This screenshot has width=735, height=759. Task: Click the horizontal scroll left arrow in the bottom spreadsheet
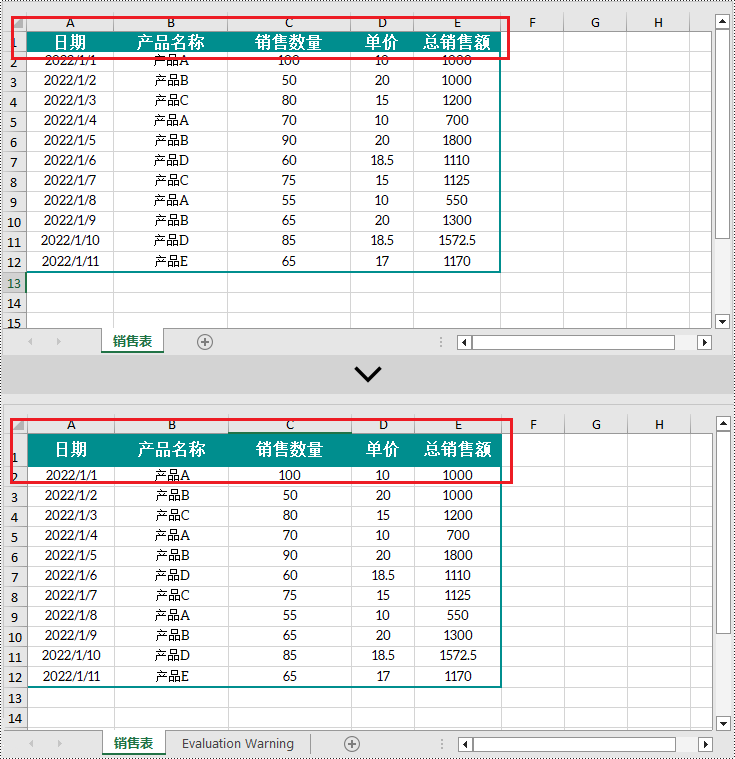click(465, 744)
